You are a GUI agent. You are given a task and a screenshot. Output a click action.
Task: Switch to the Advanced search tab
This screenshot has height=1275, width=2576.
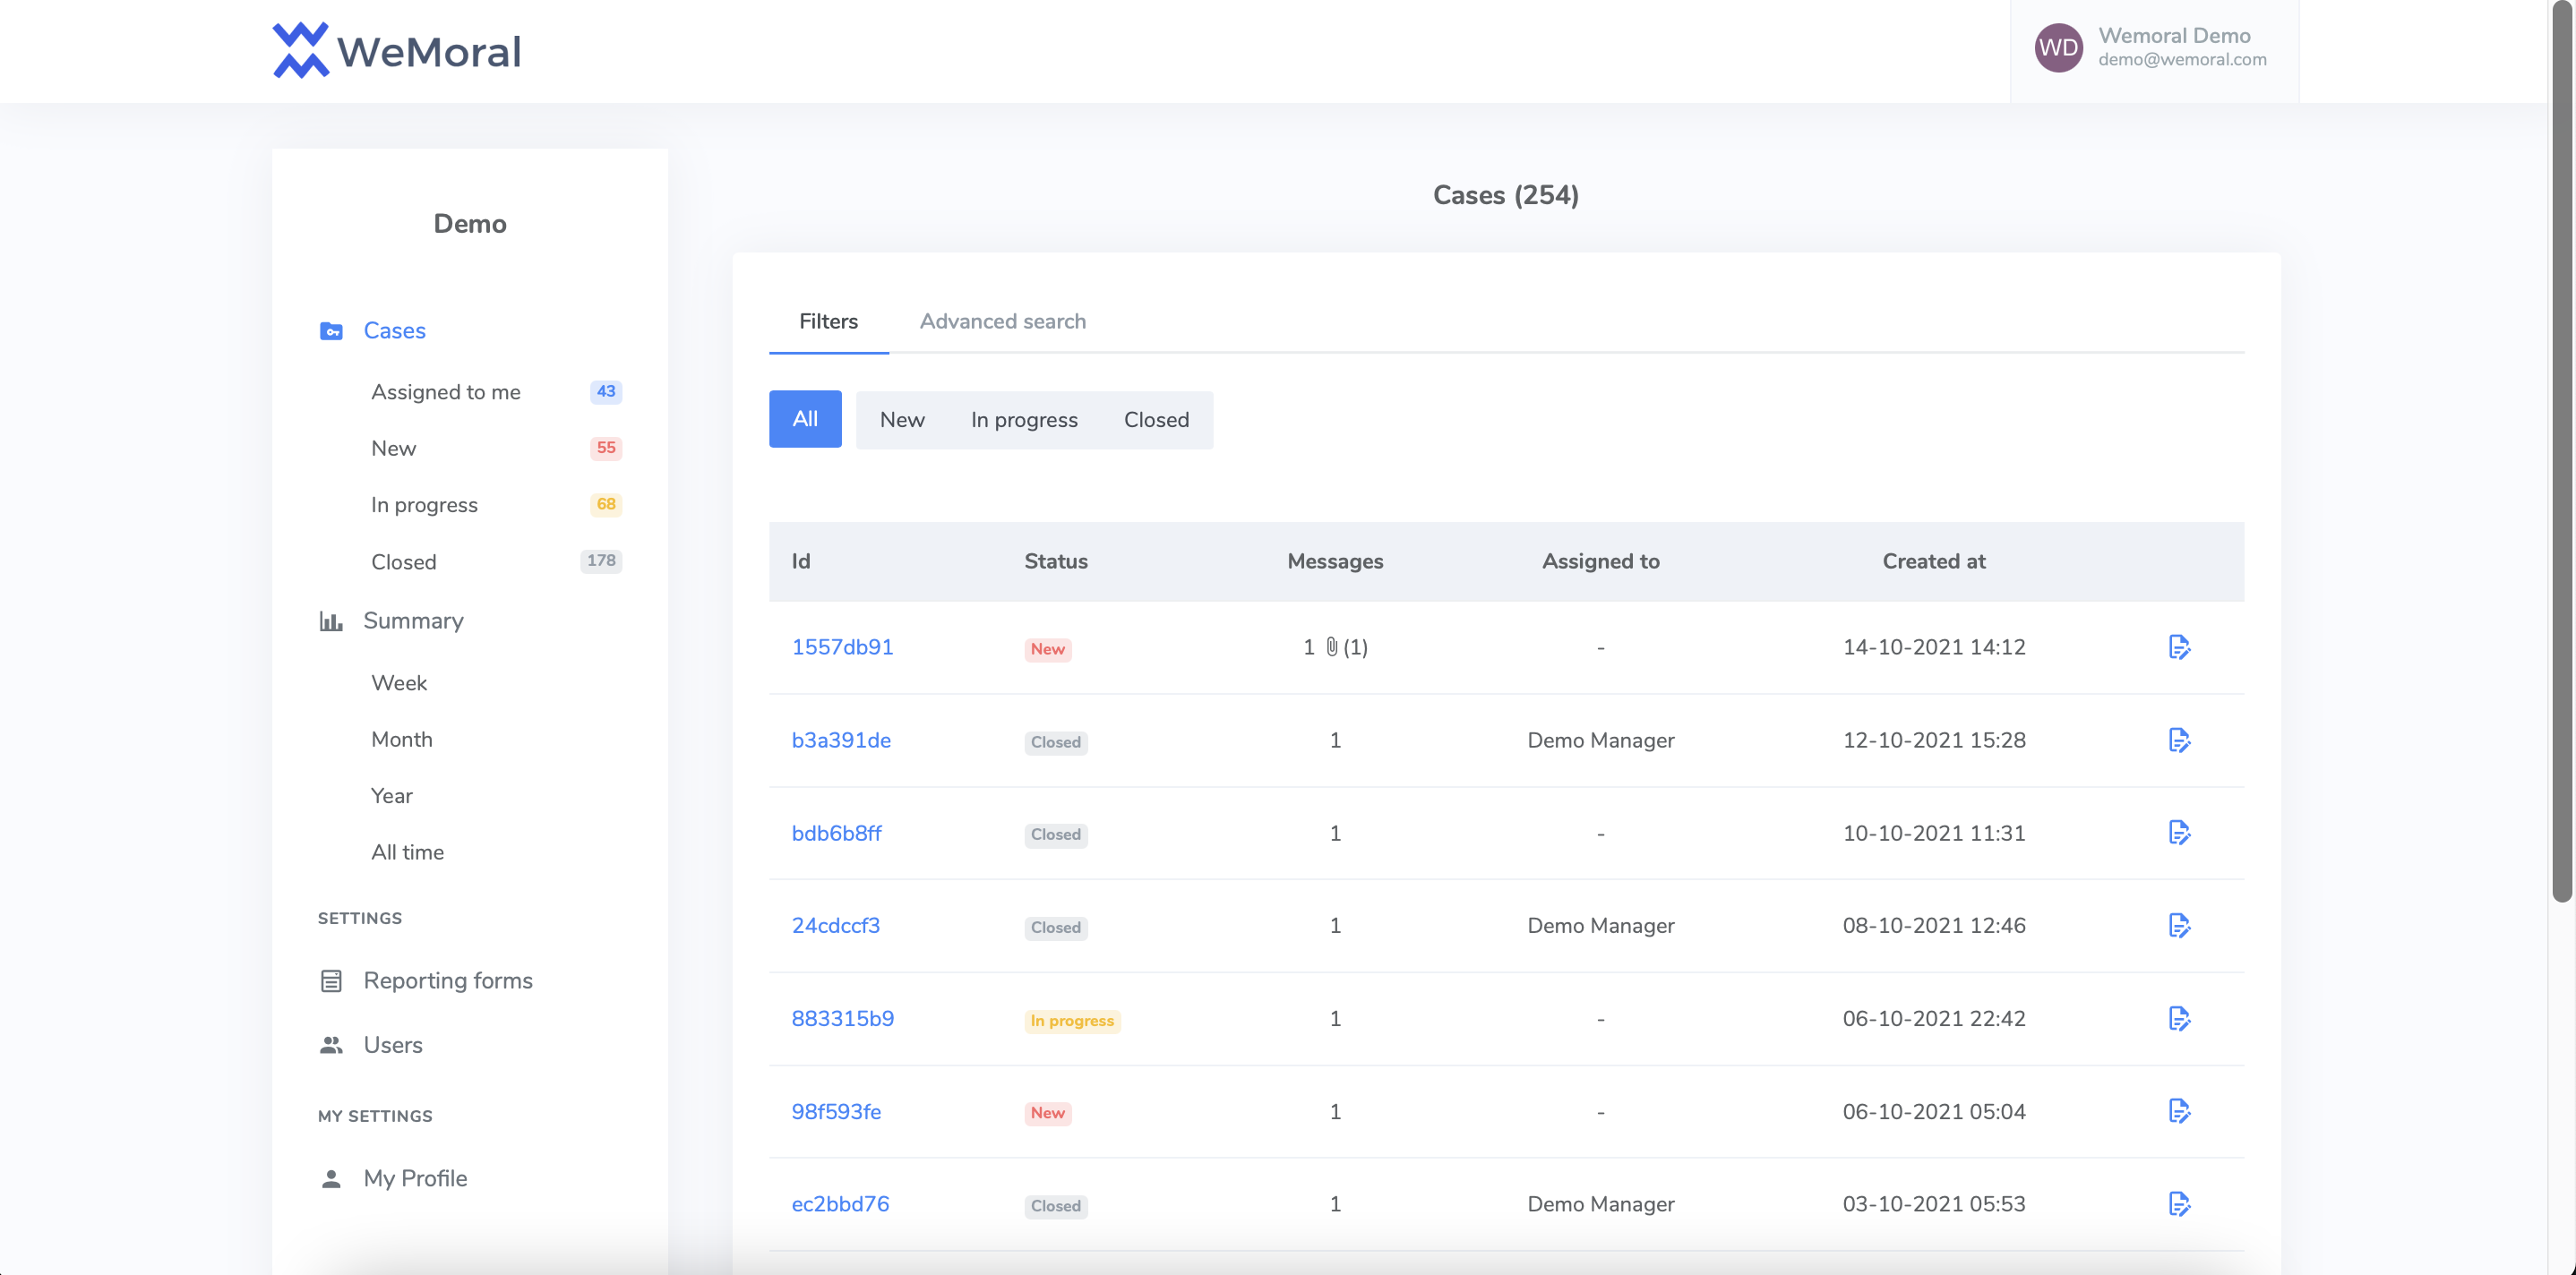[x=1003, y=321]
